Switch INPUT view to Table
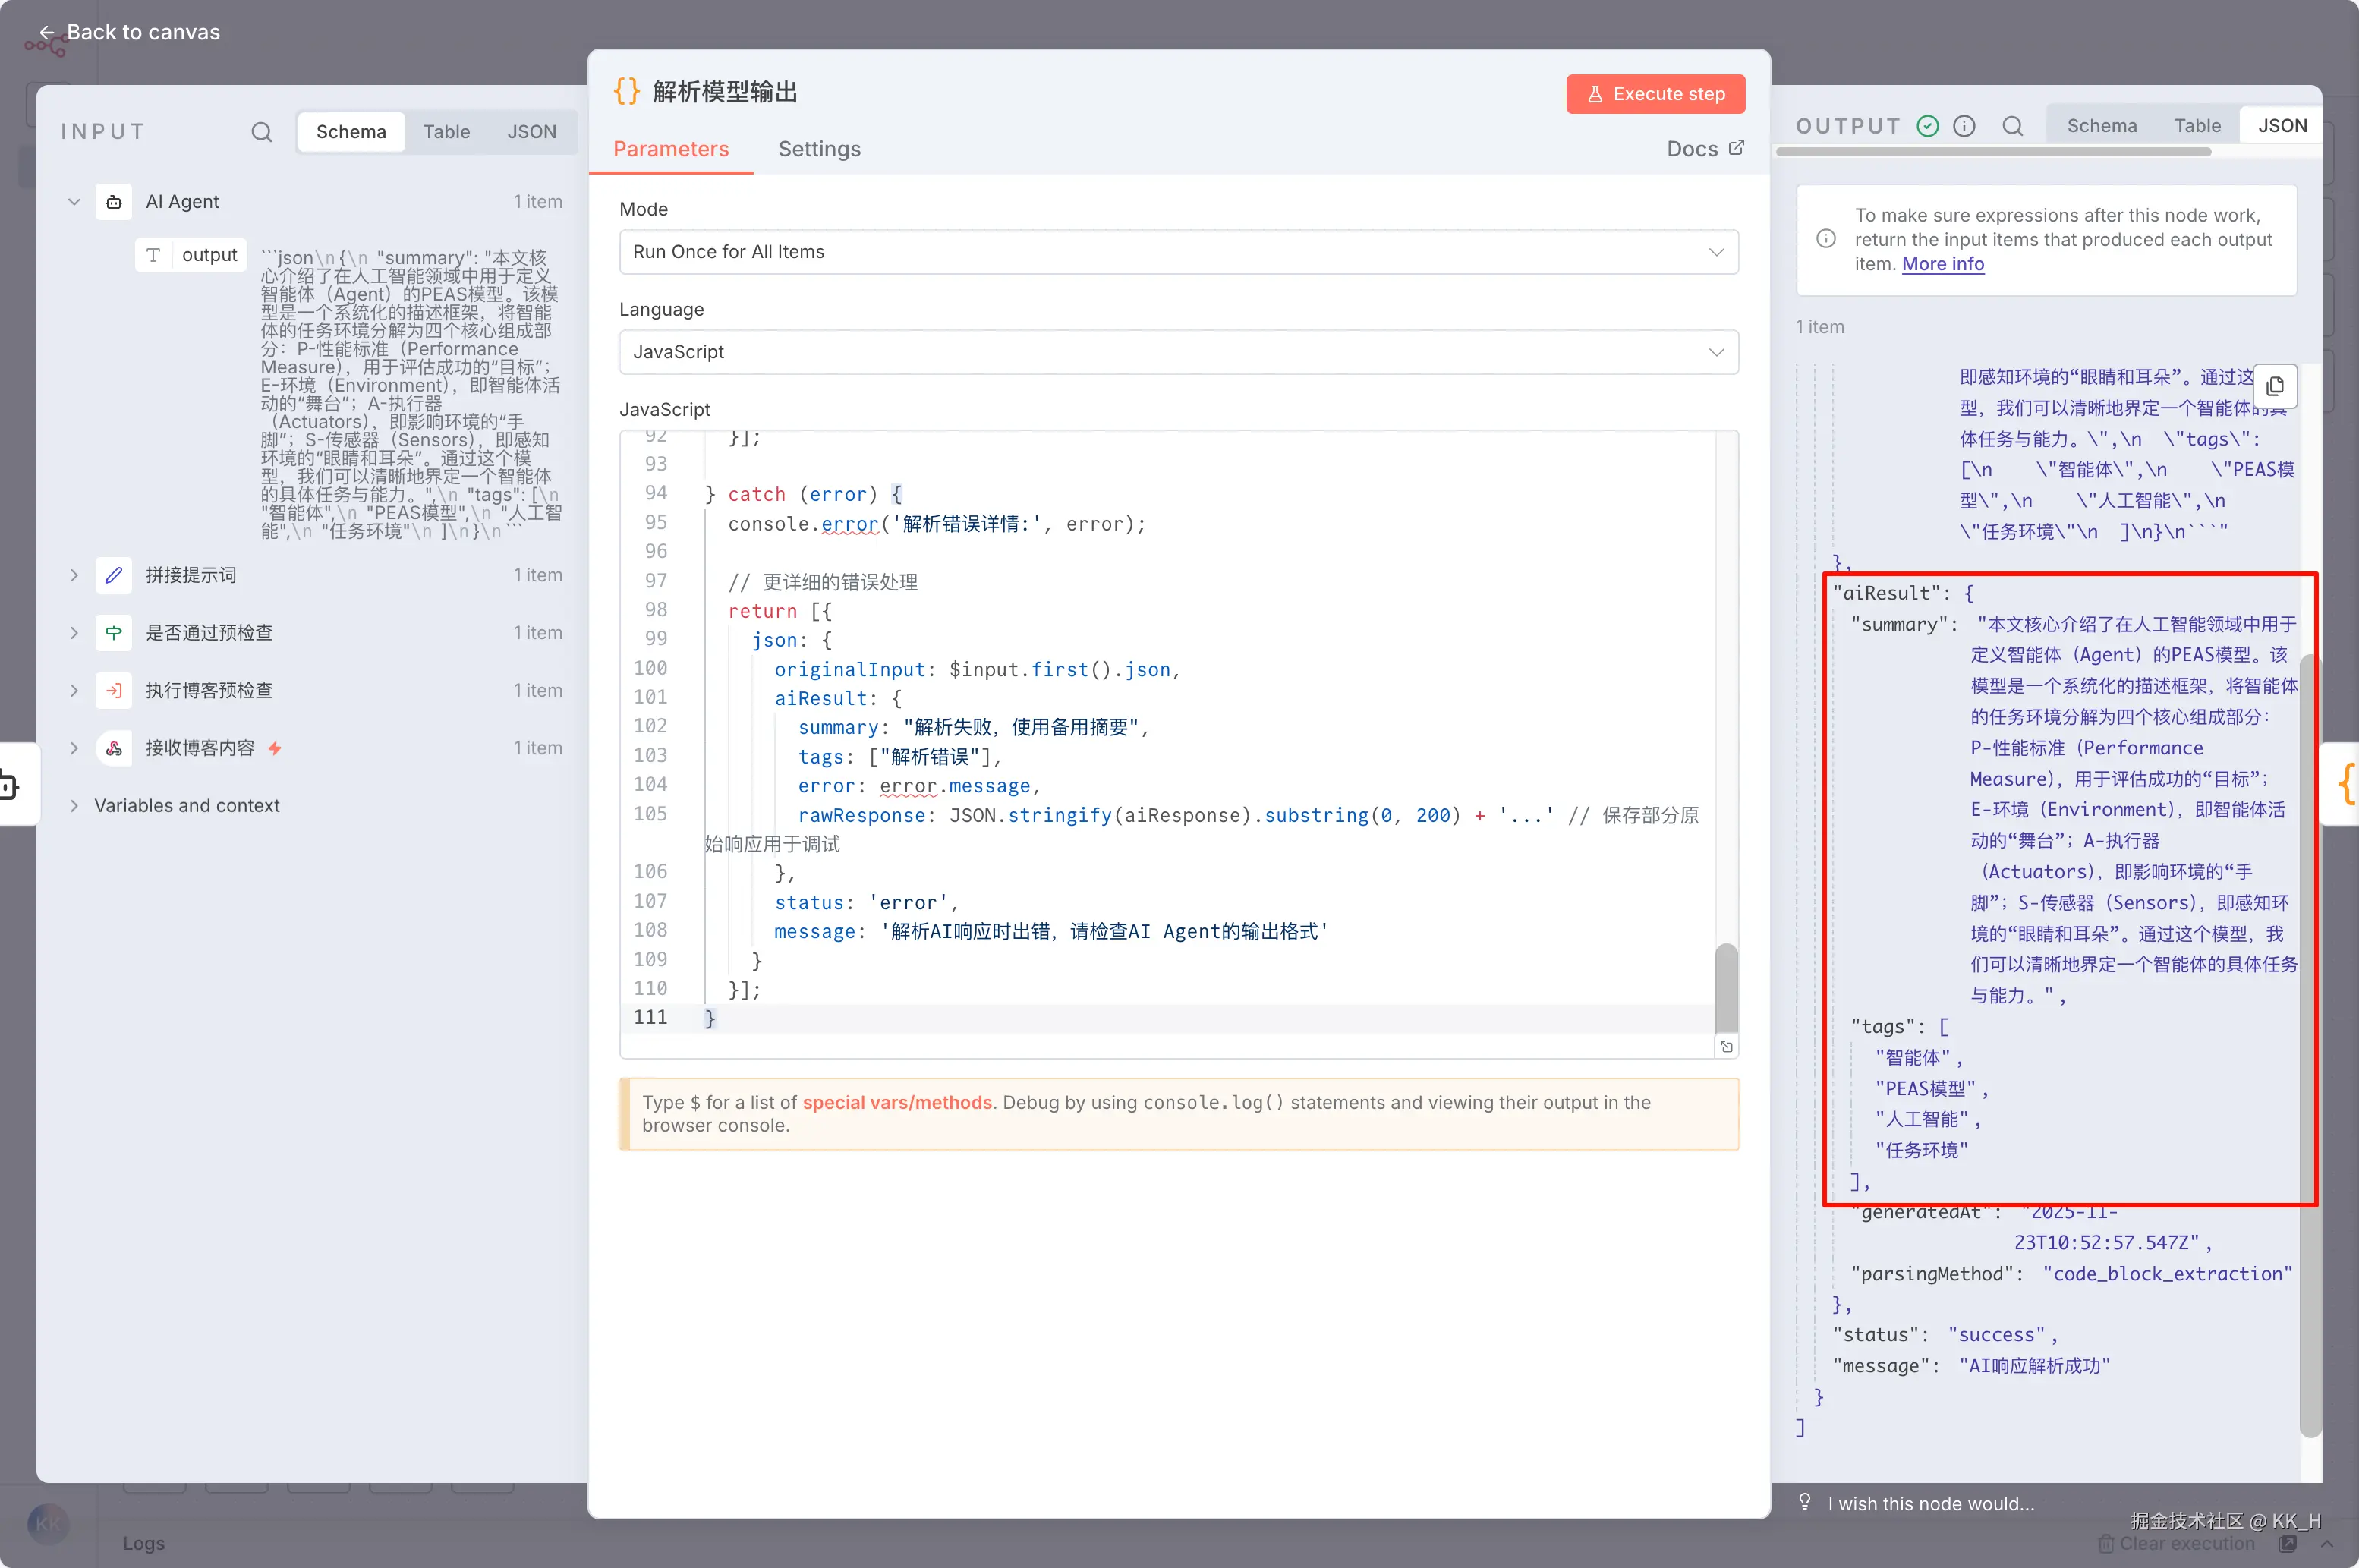The height and width of the screenshot is (1568, 2359). pos(446,132)
